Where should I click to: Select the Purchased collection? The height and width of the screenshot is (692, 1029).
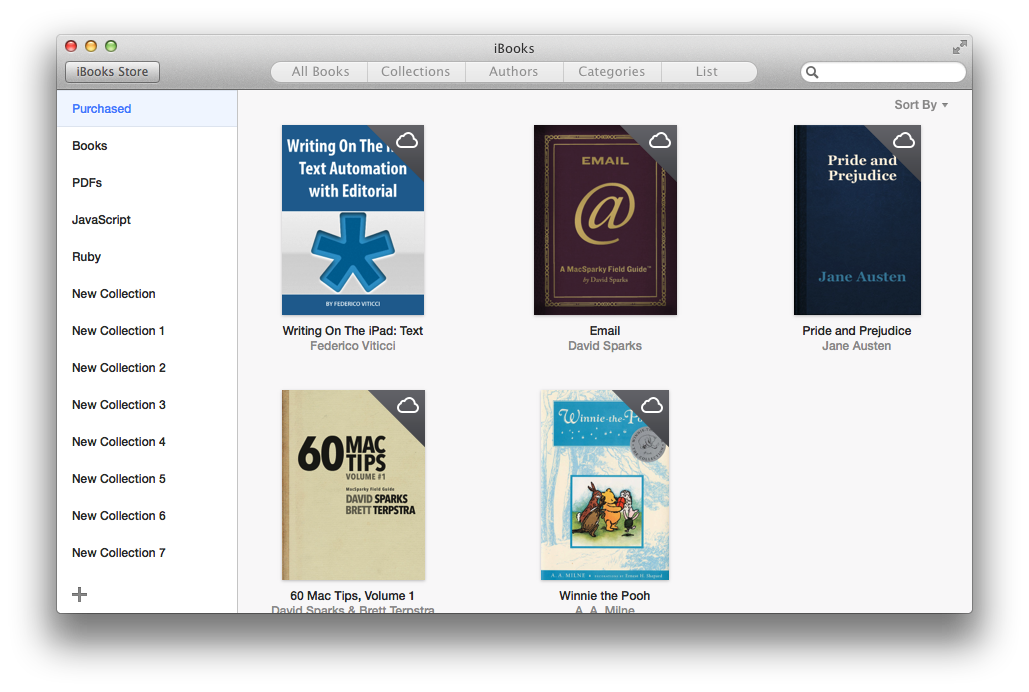coord(147,108)
